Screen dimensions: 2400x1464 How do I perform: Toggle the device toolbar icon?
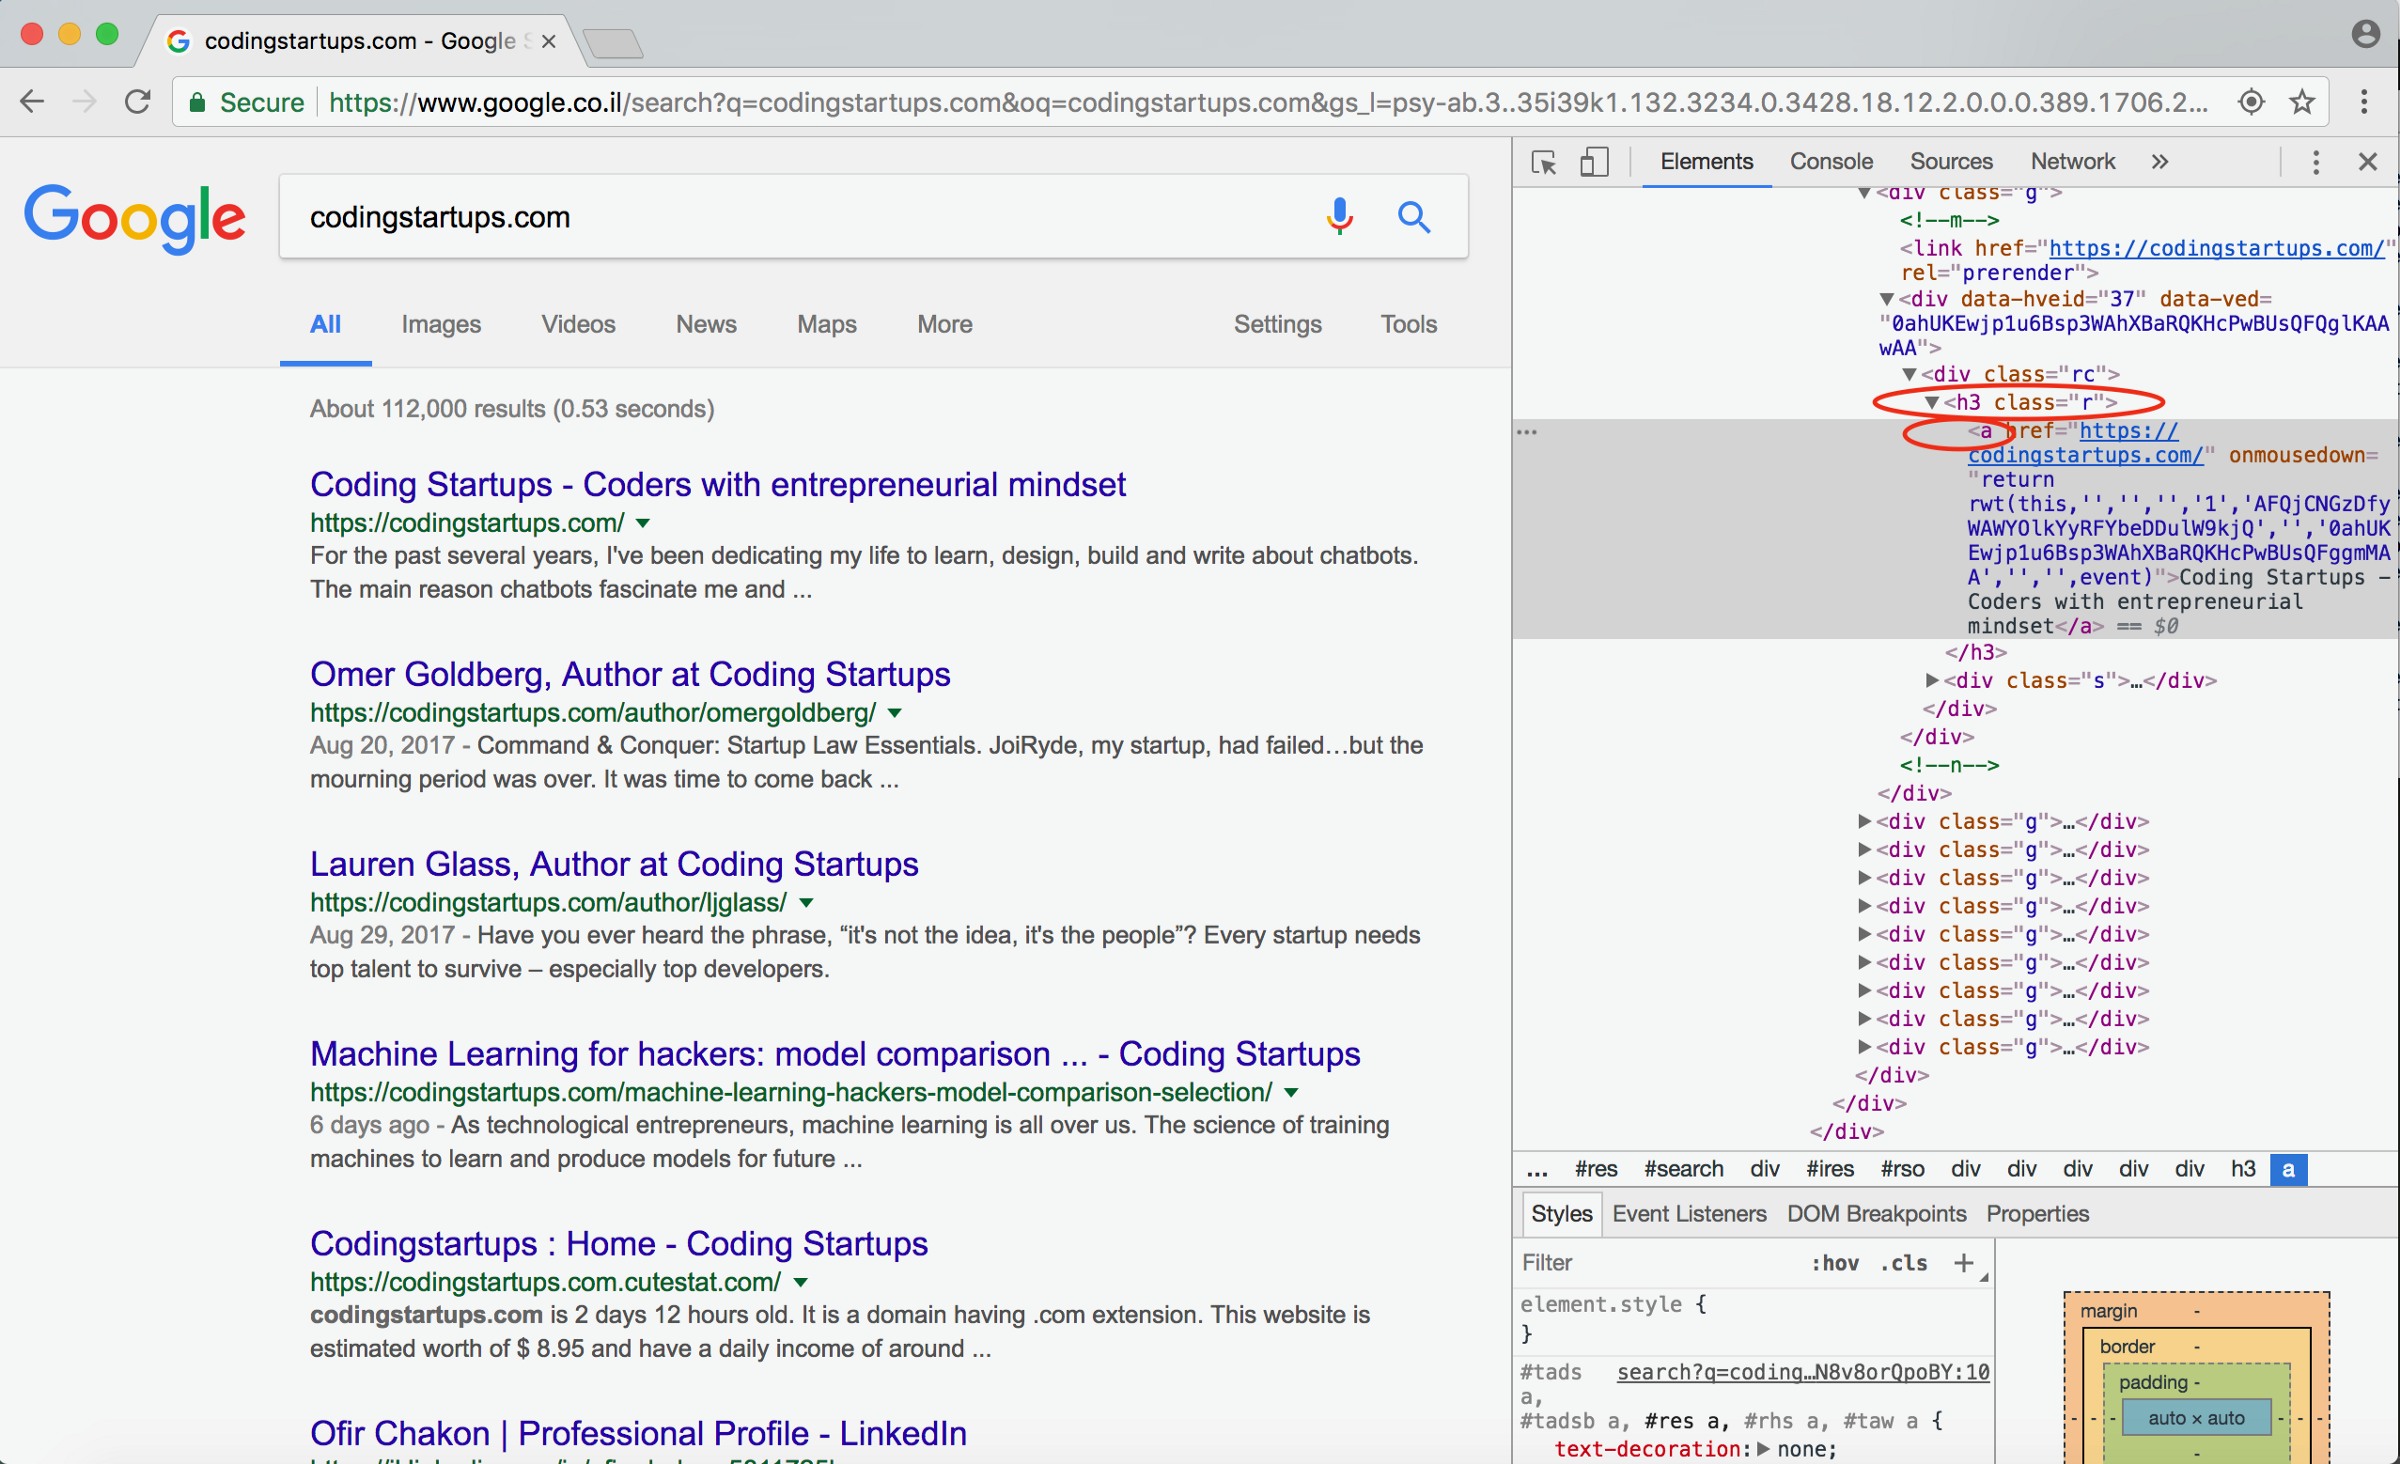pos(1593,162)
